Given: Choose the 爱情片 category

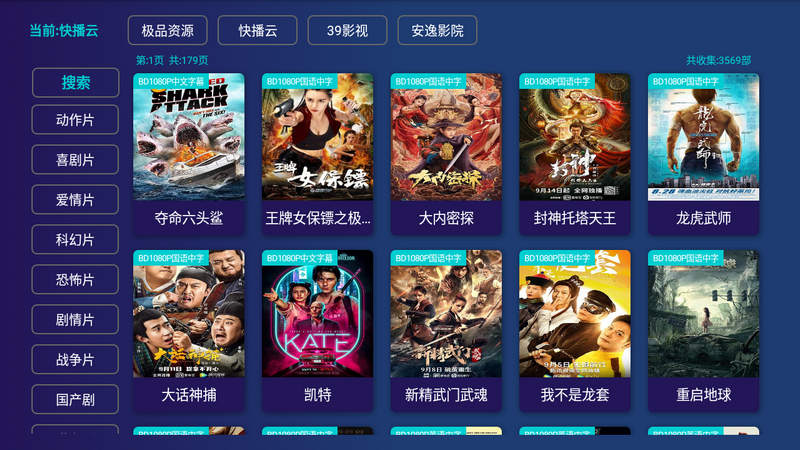Looking at the screenshot, I should (x=76, y=199).
